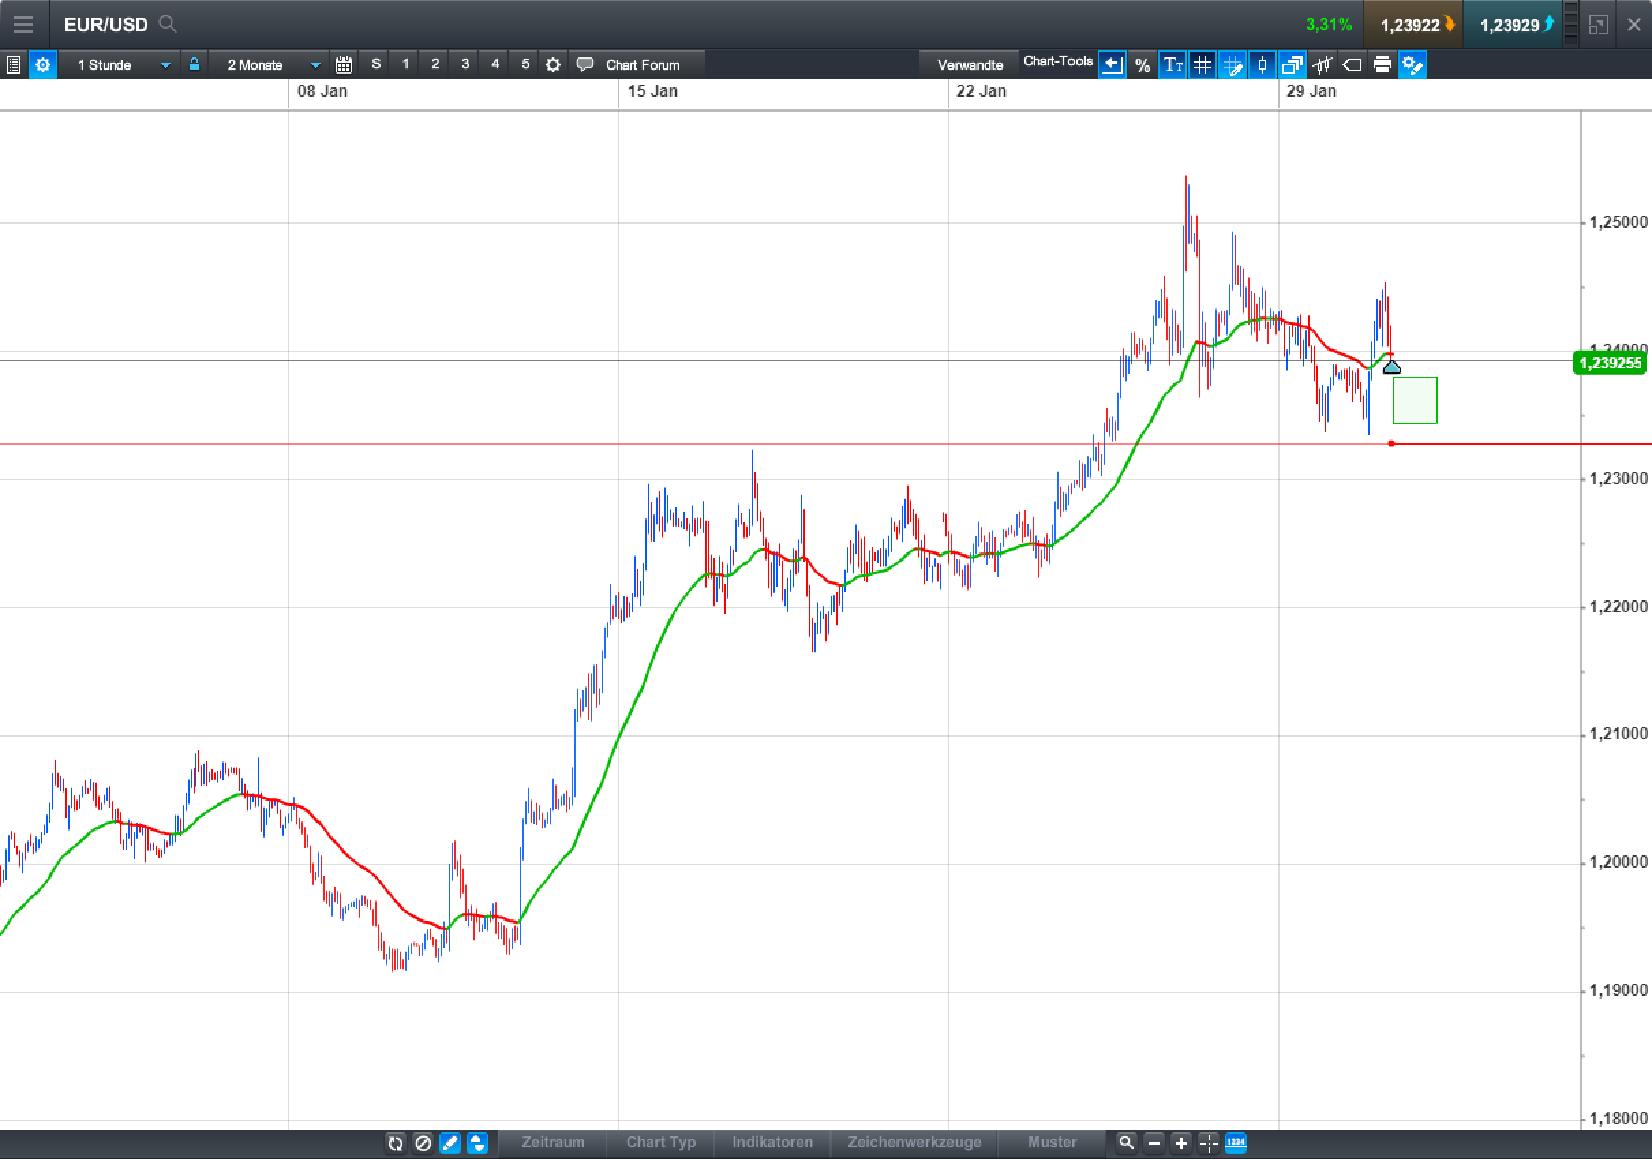Toggle the chart gridlines icon

pos(1202,64)
